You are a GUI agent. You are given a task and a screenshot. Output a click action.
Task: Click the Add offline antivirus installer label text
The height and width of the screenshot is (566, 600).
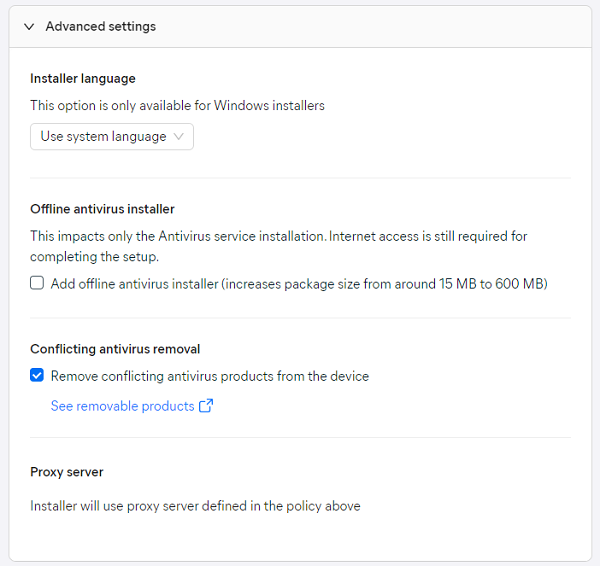click(299, 284)
